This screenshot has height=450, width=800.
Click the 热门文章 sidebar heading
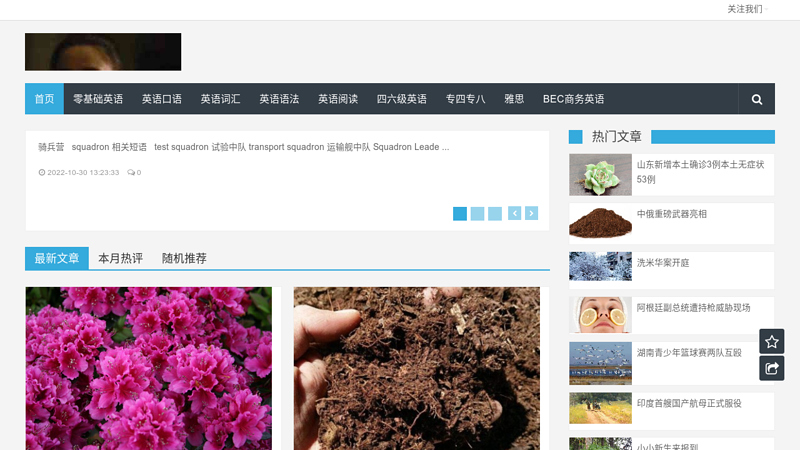[x=616, y=137]
